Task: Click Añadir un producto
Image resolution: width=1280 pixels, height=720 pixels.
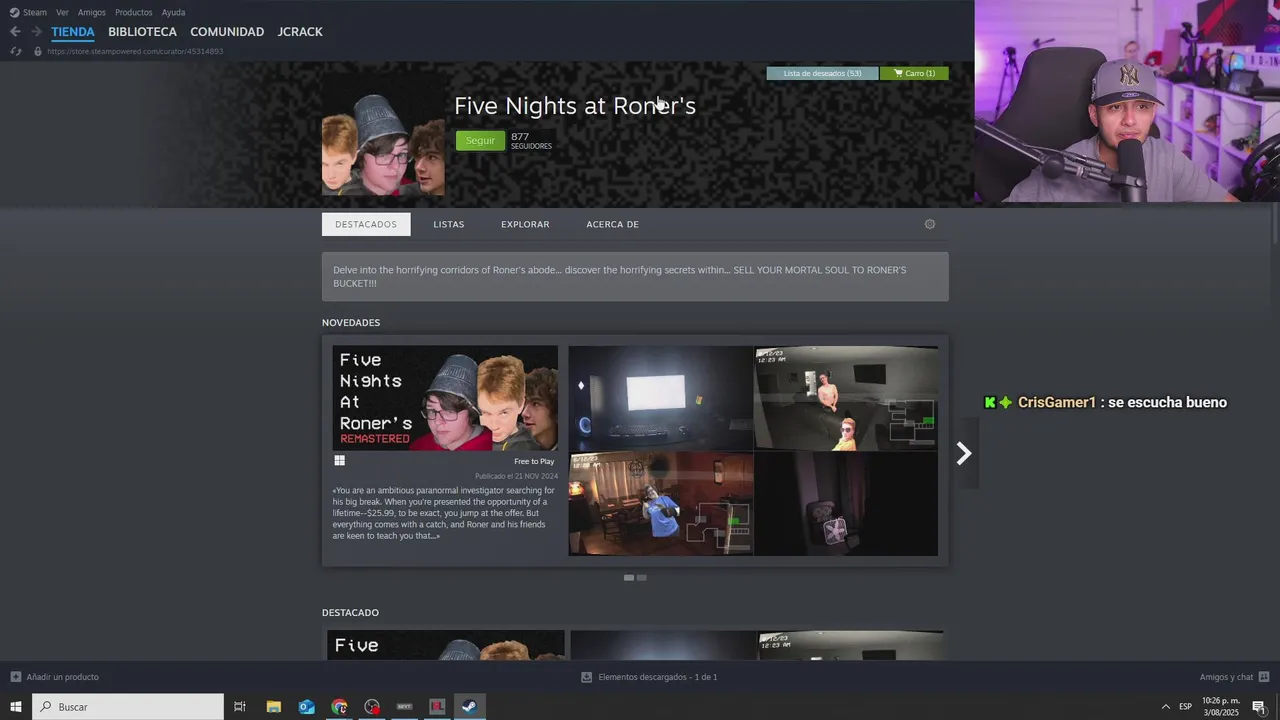Action: pos(55,677)
